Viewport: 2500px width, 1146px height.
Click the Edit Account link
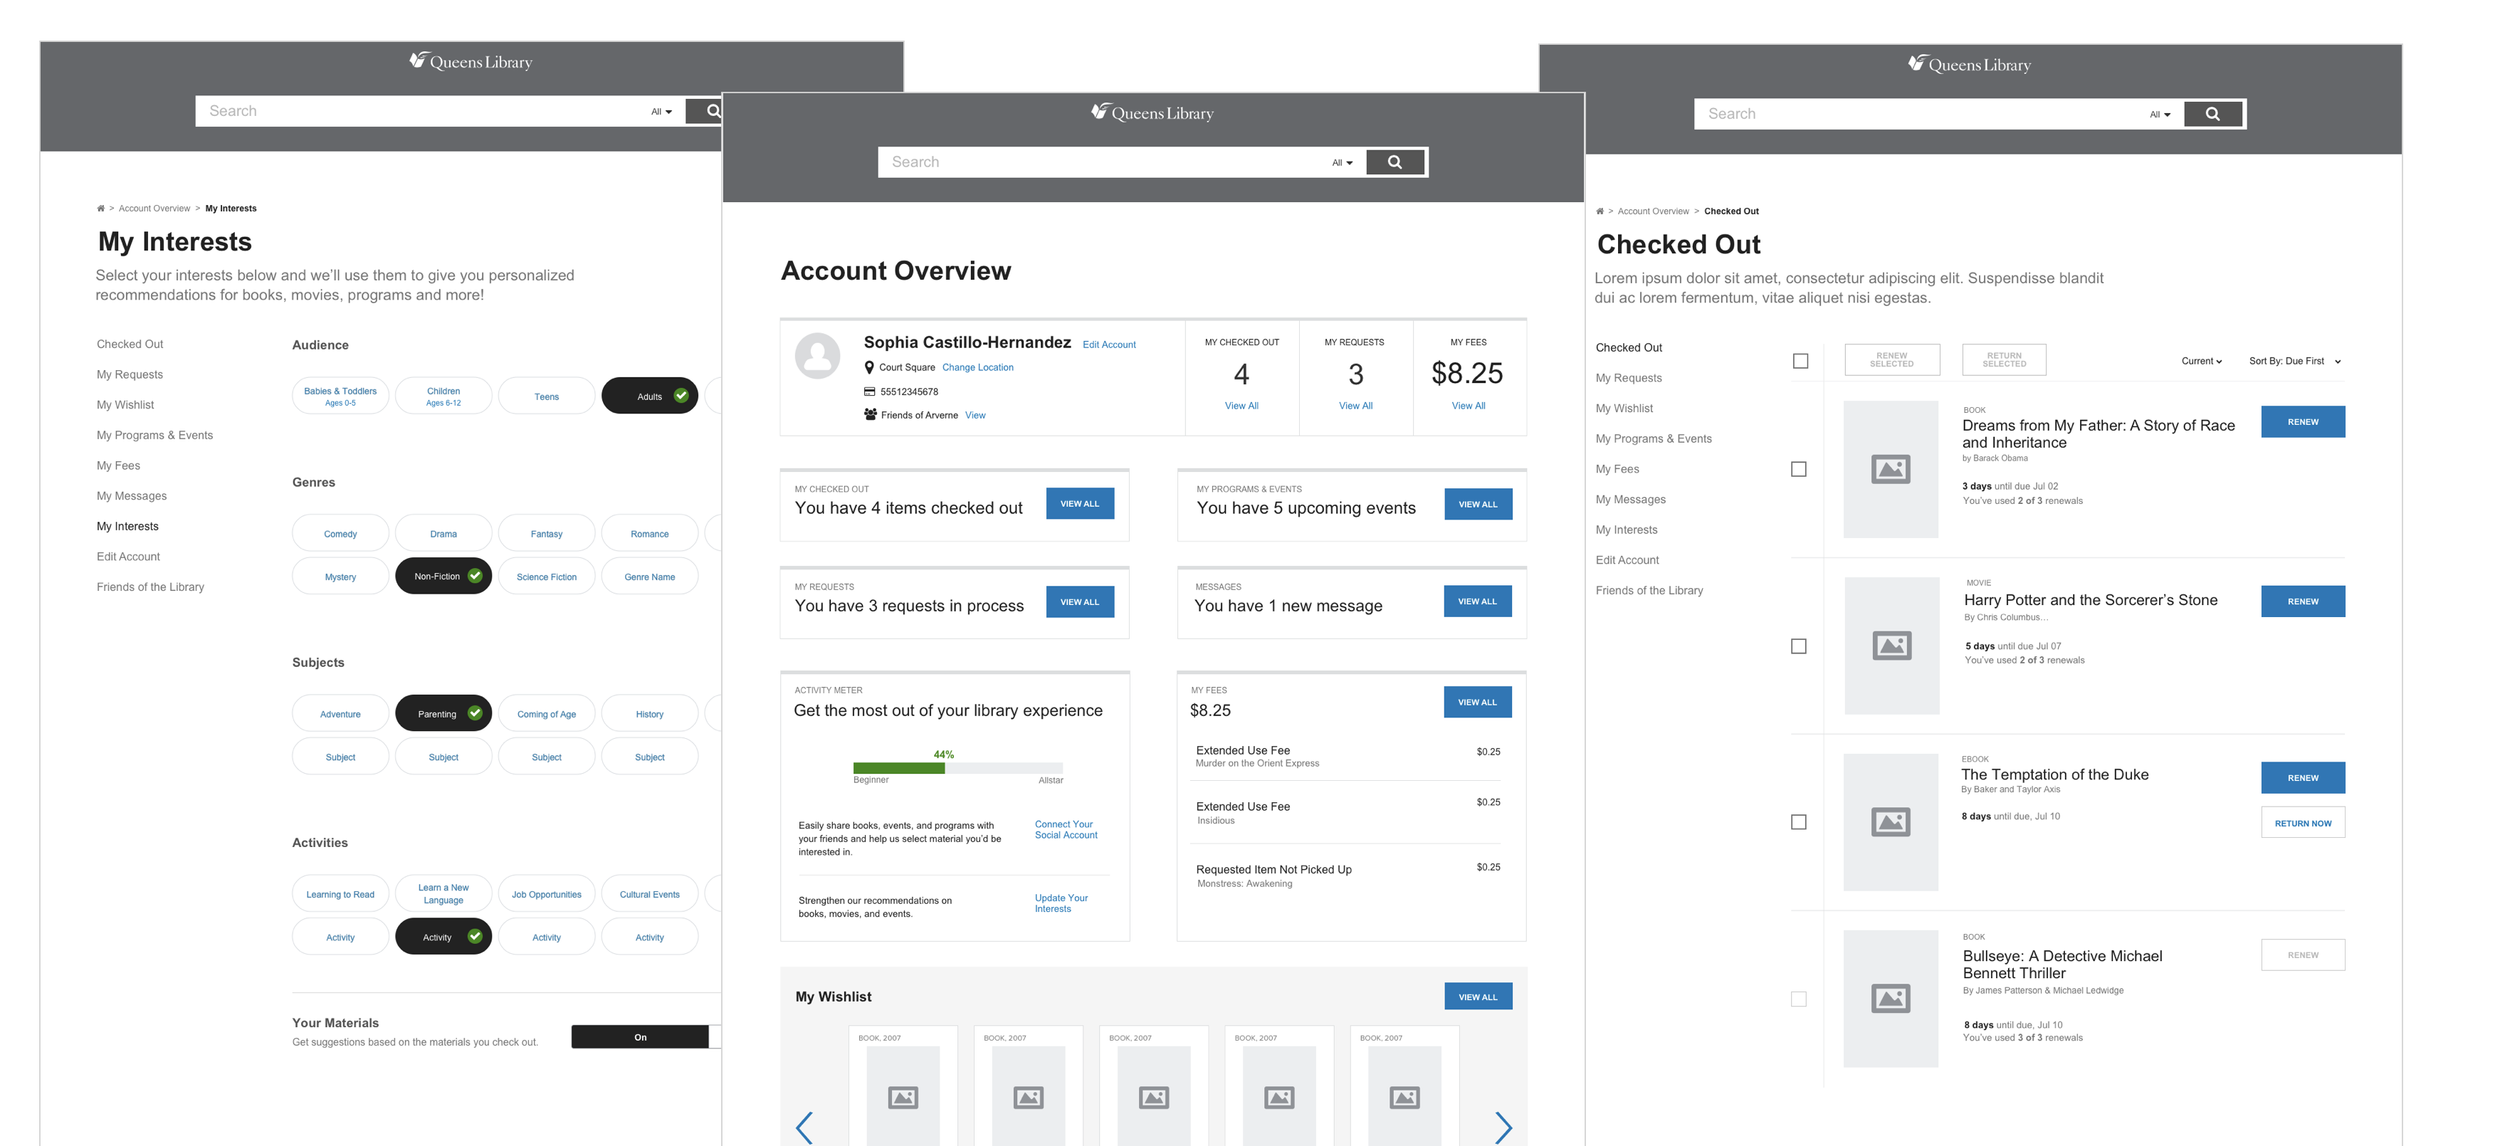[1109, 345]
